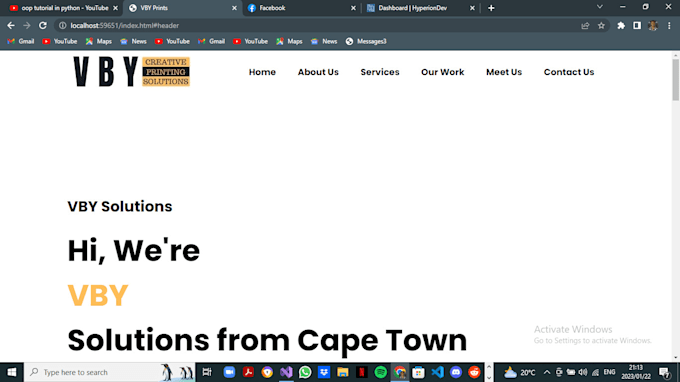Open Dropbox from taskbar
680x382 pixels.
(324, 372)
